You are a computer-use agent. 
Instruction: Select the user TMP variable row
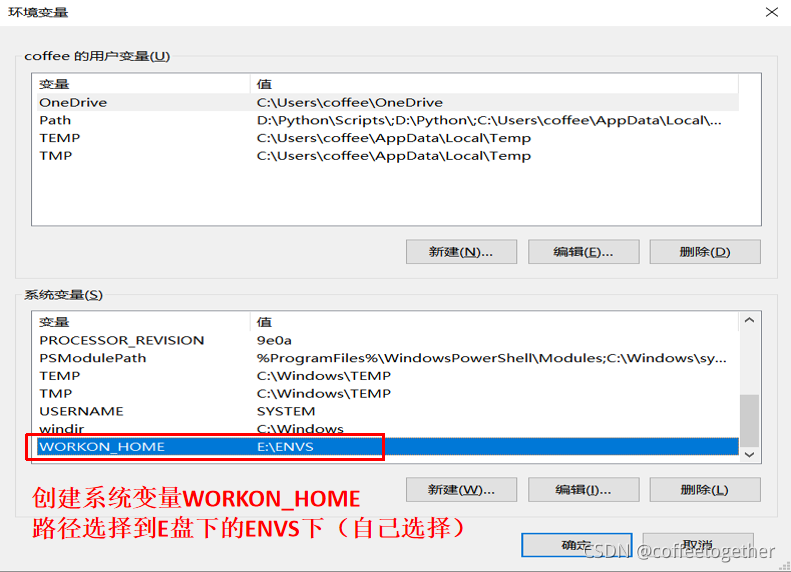(x=387, y=155)
